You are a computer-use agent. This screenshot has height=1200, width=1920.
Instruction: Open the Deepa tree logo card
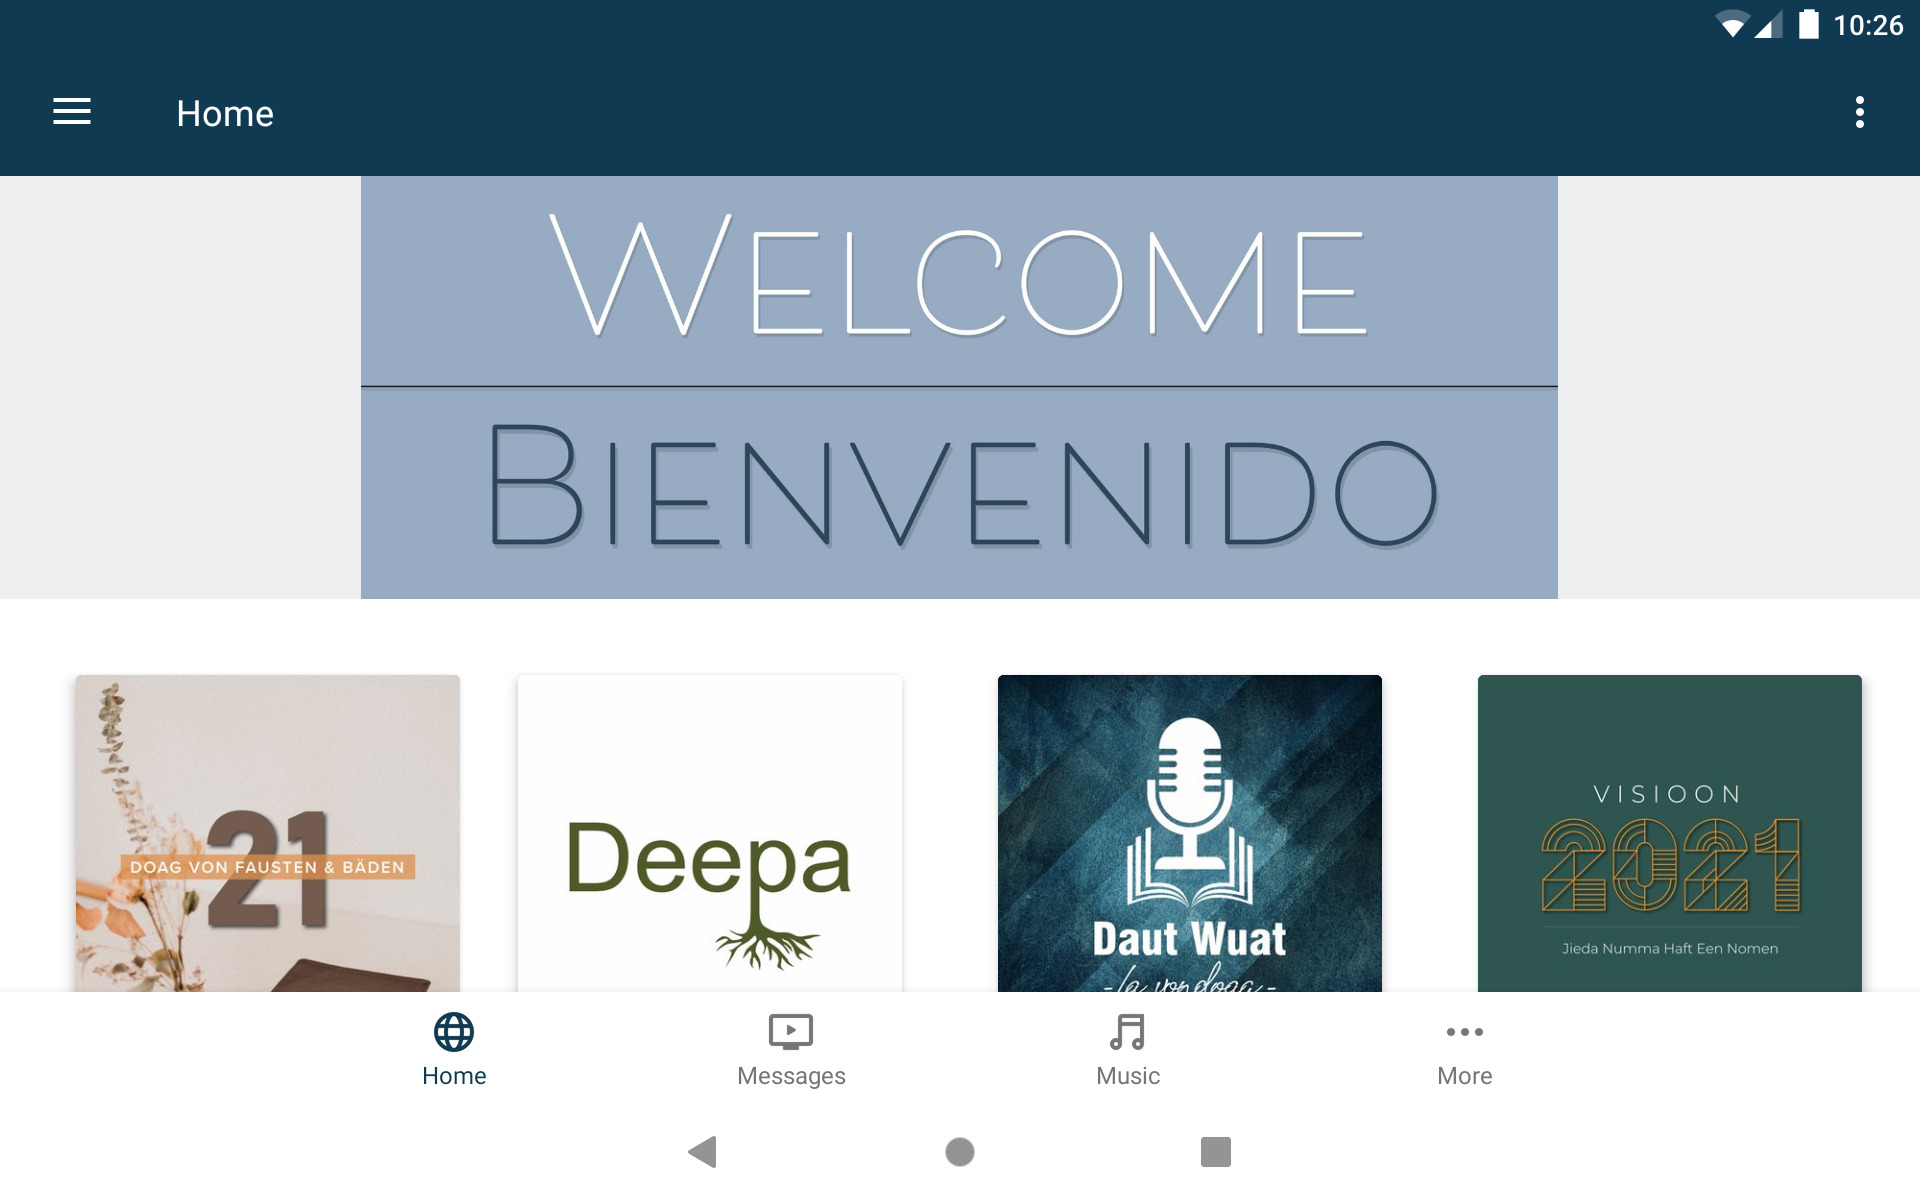pyautogui.click(x=710, y=833)
